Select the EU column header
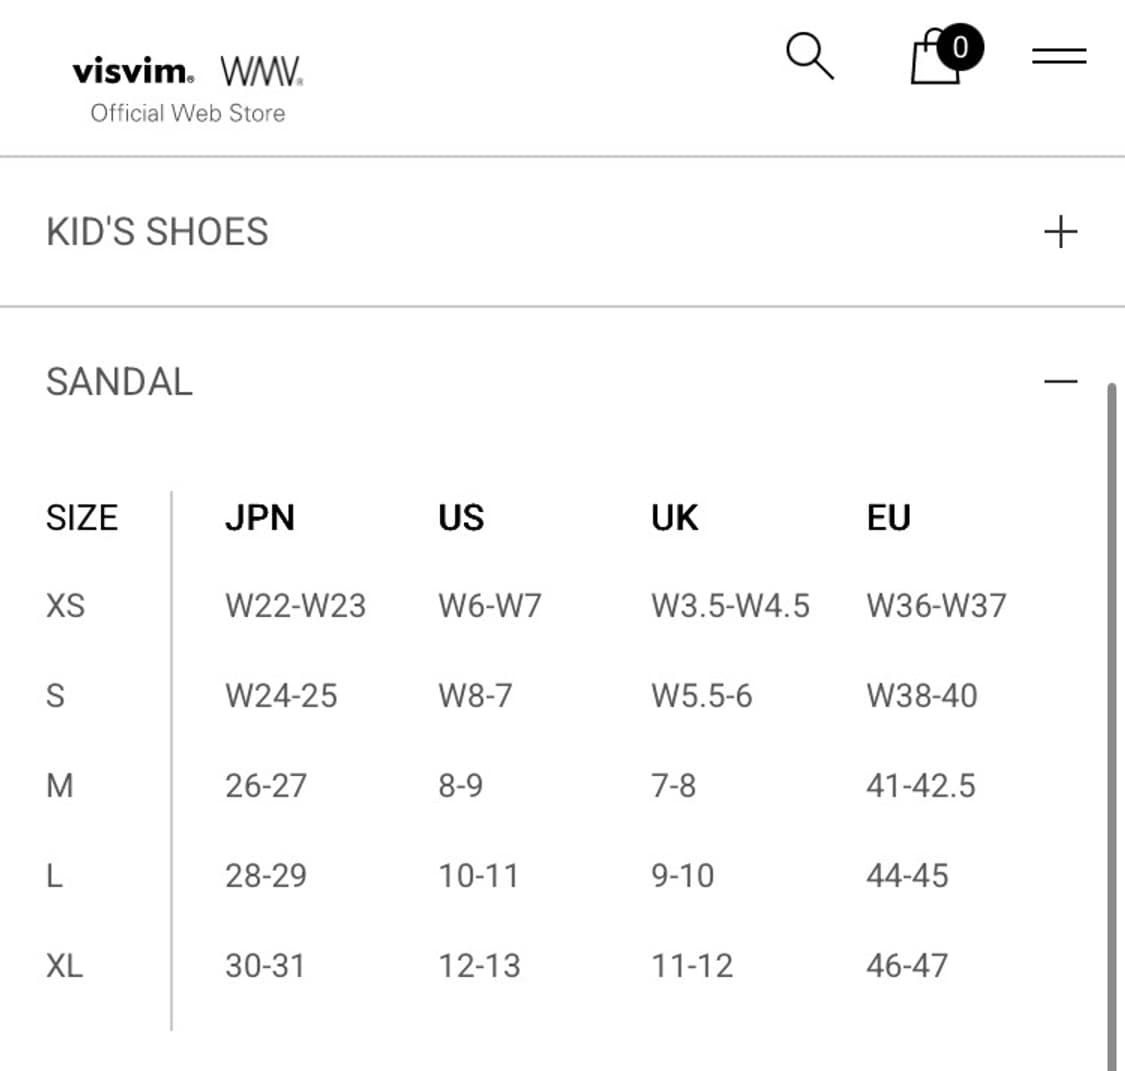1125x1071 pixels. [x=889, y=517]
